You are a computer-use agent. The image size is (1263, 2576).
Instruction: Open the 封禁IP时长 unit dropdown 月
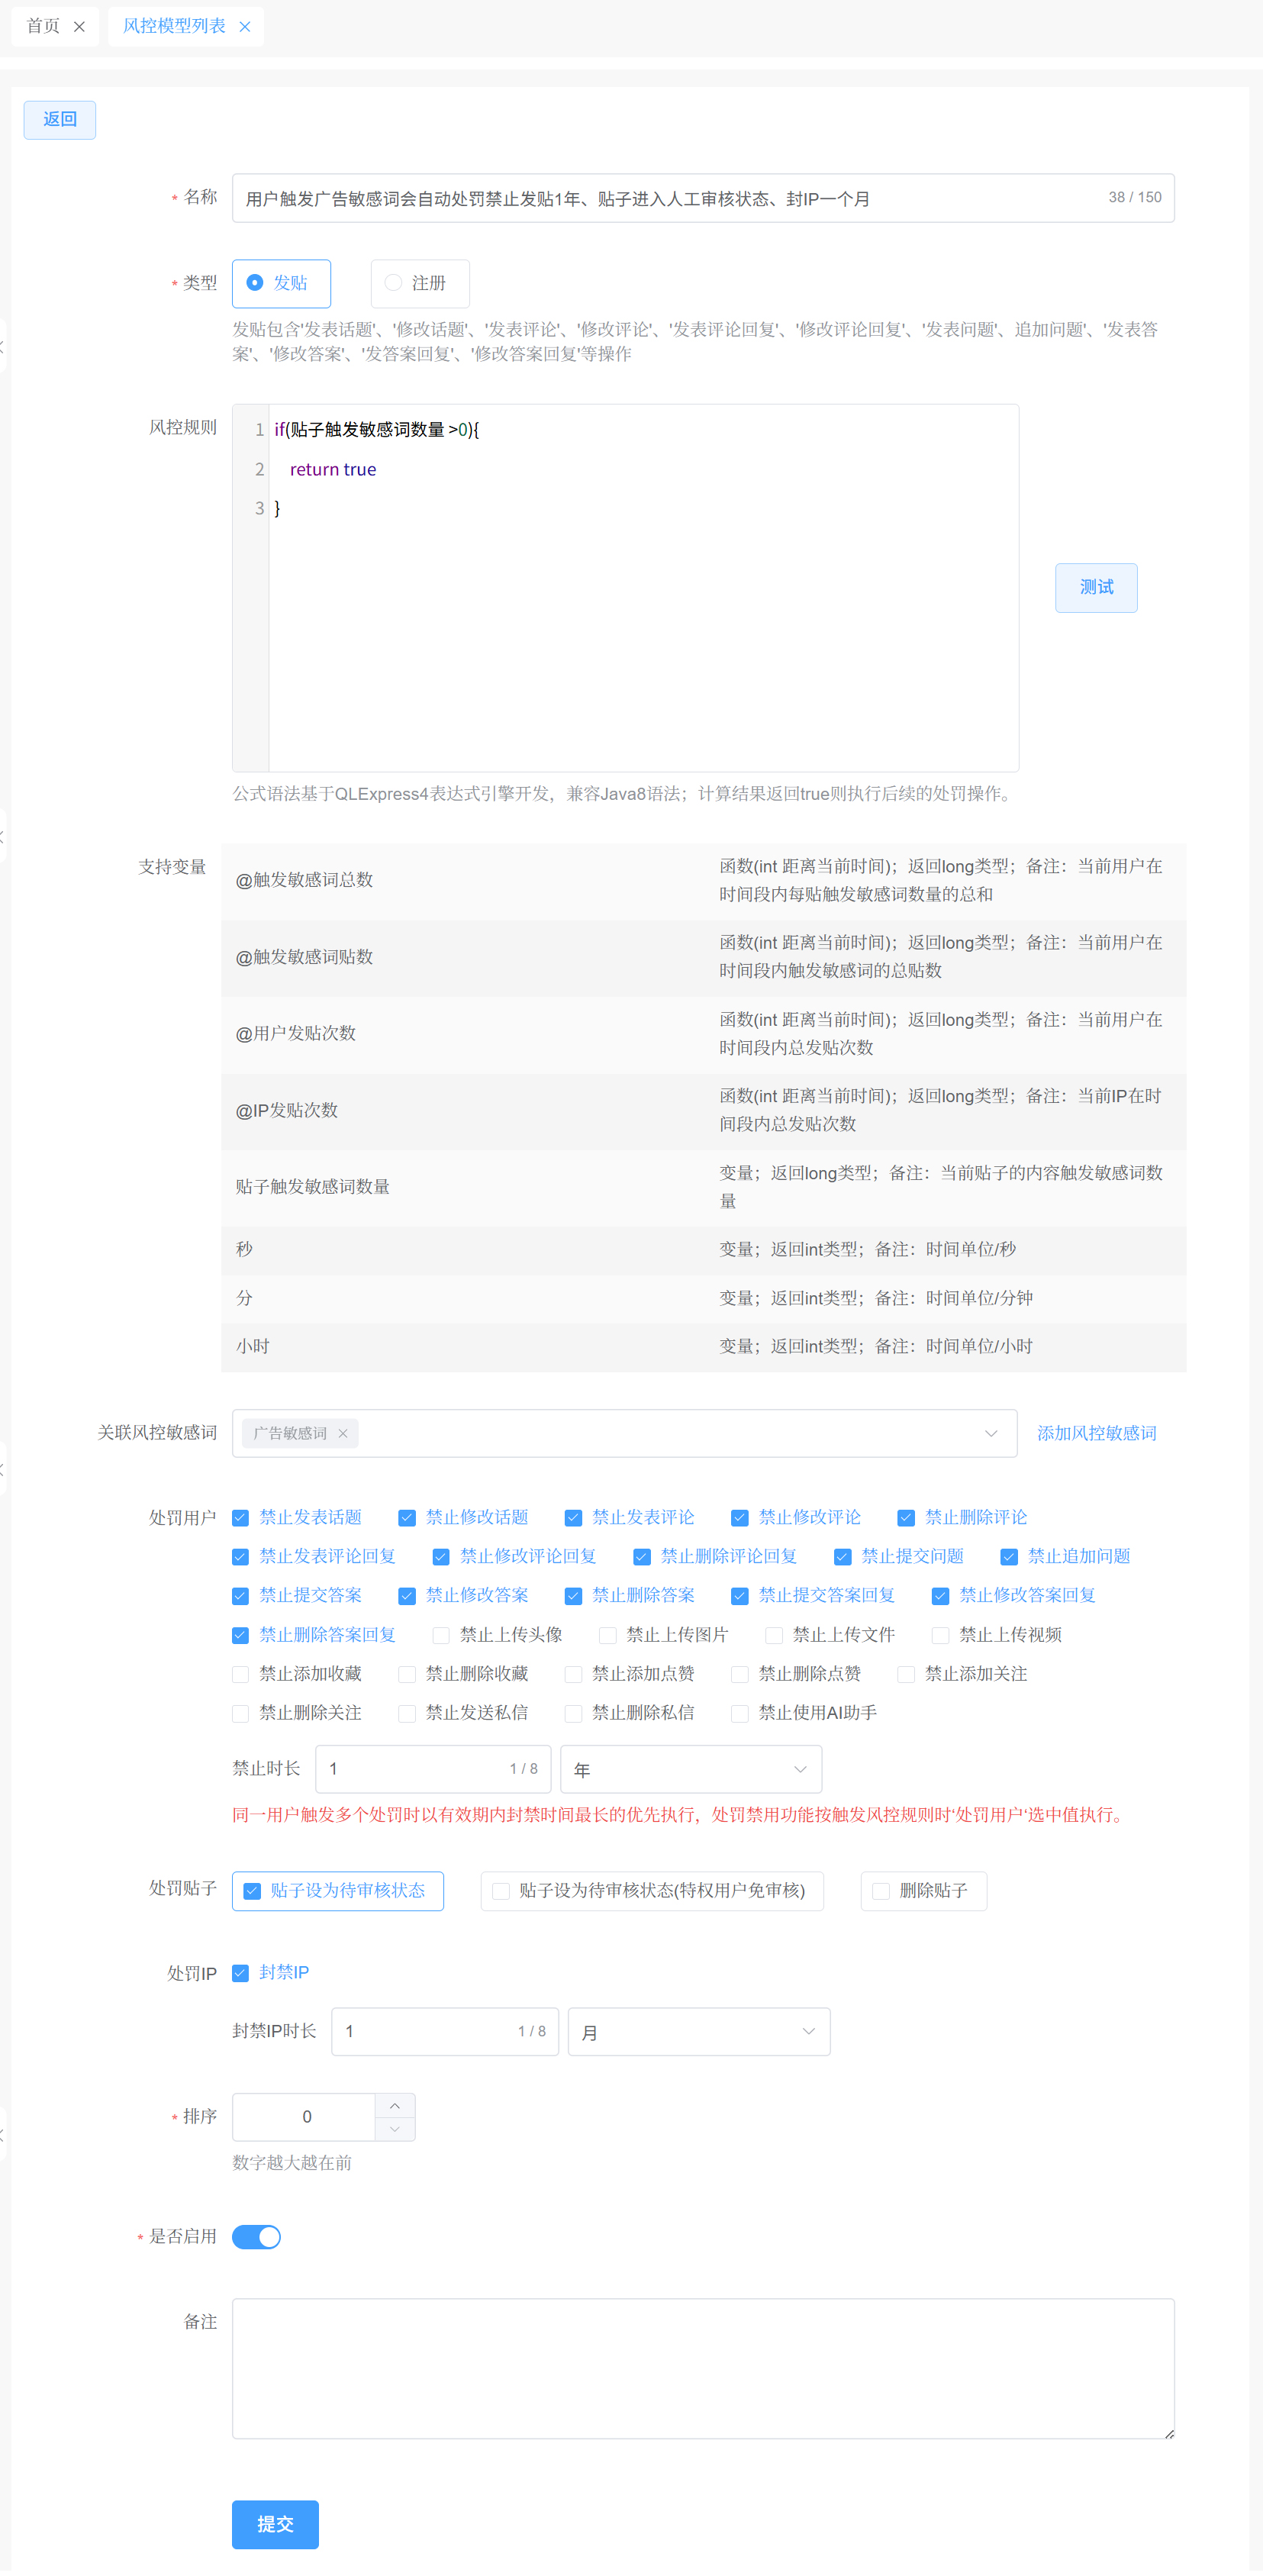point(699,2032)
